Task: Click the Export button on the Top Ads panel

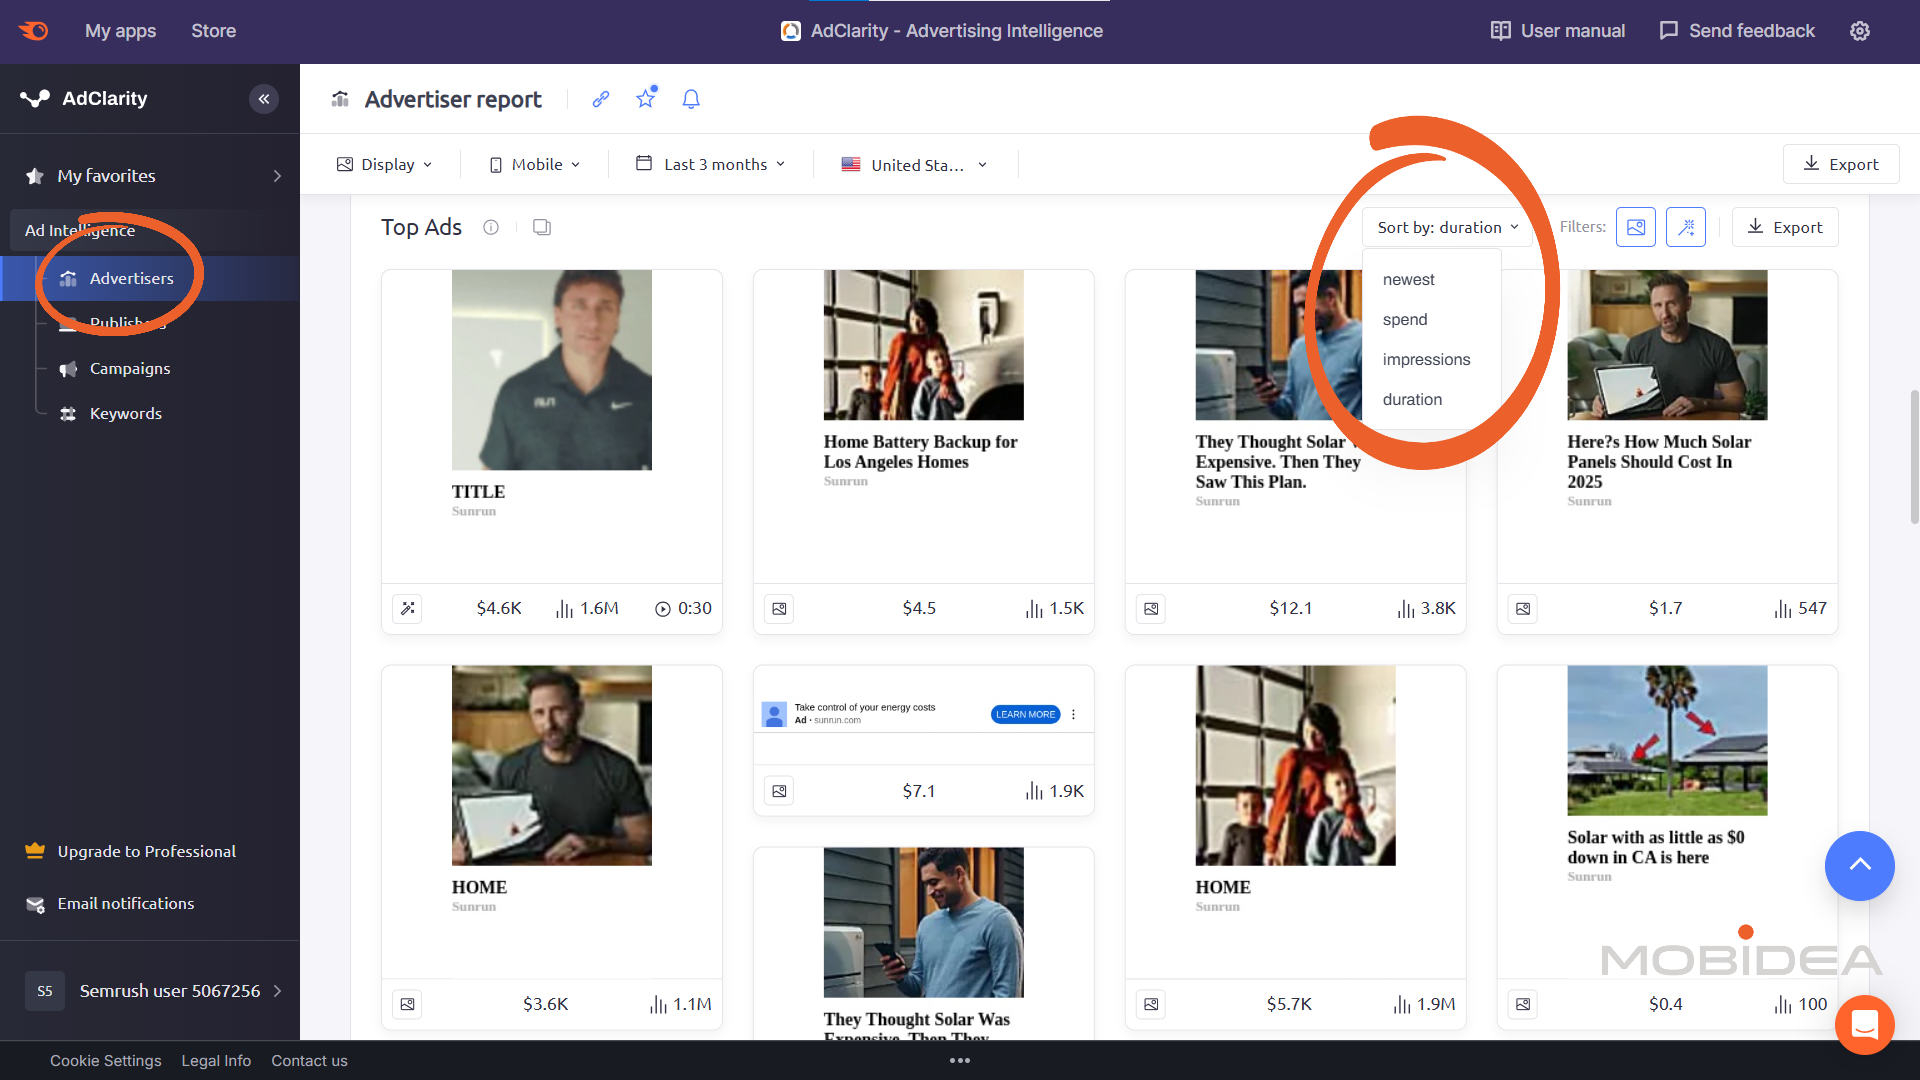Action: coord(1784,227)
